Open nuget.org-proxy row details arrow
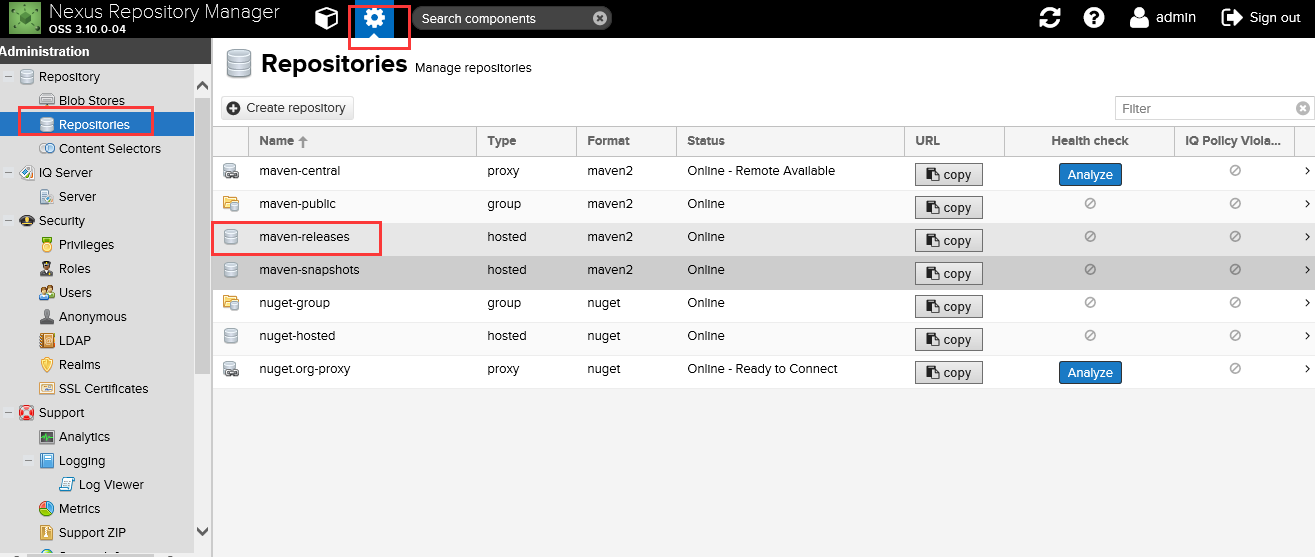Viewport: 1315px width, 557px height. [x=1307, y=369]
